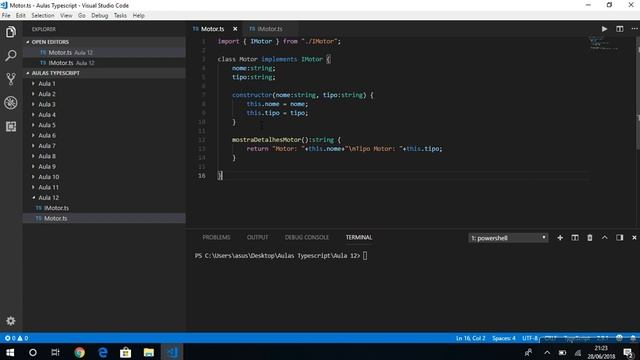This screenshot has width=640, height=360.
Task: Create a new terminal with plus icon
Action: [560, 238]
